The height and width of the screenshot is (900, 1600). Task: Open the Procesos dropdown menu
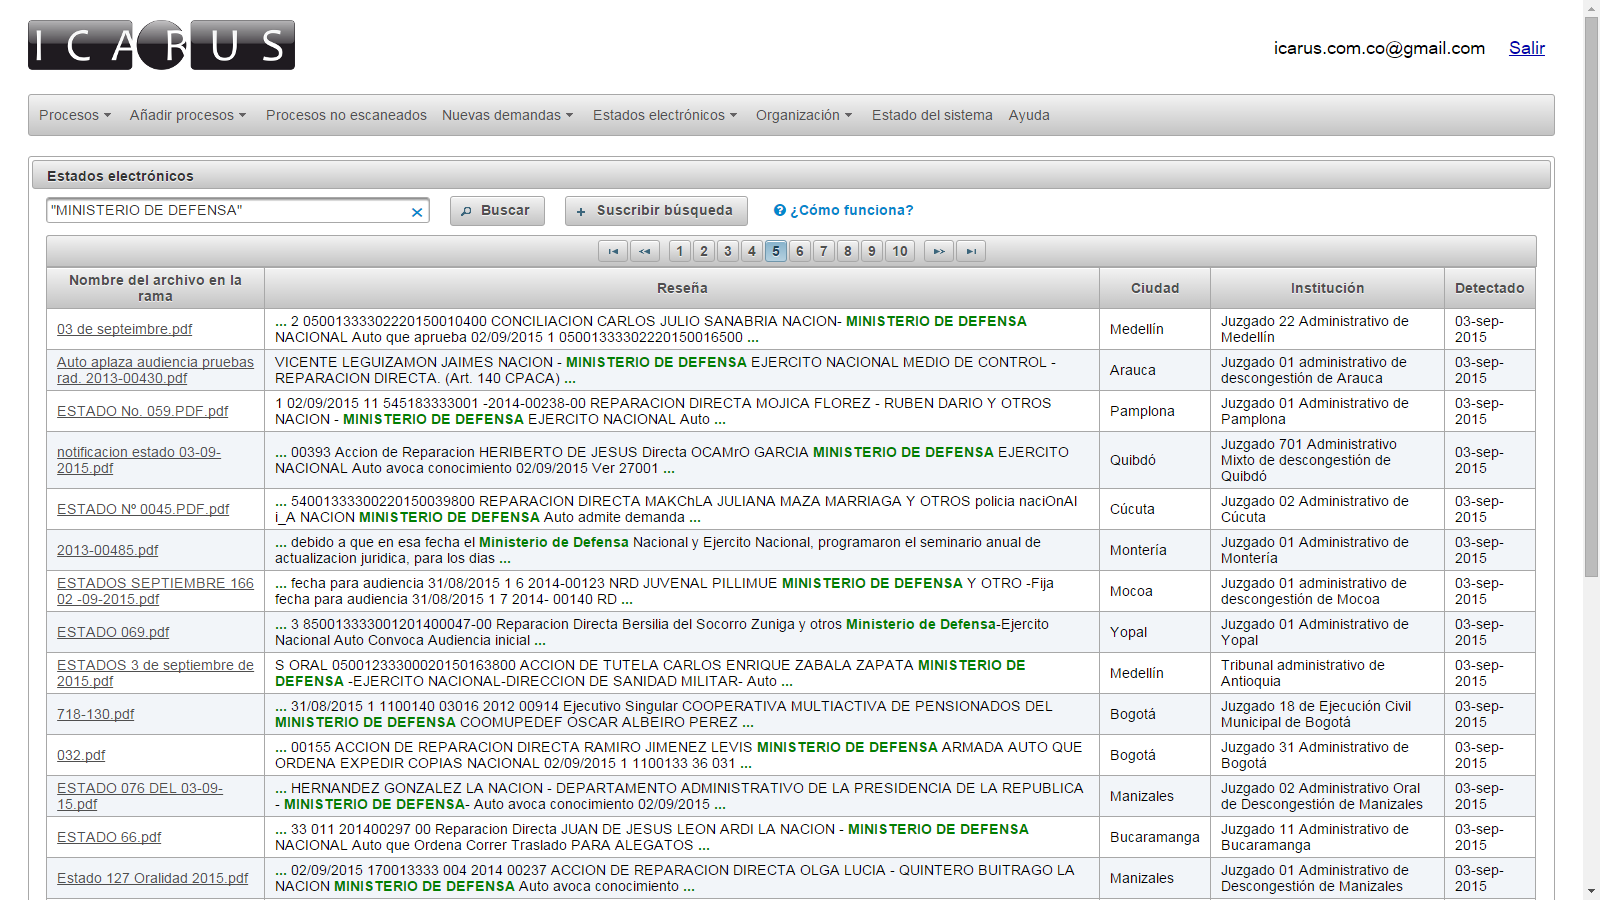click(75, 115)
